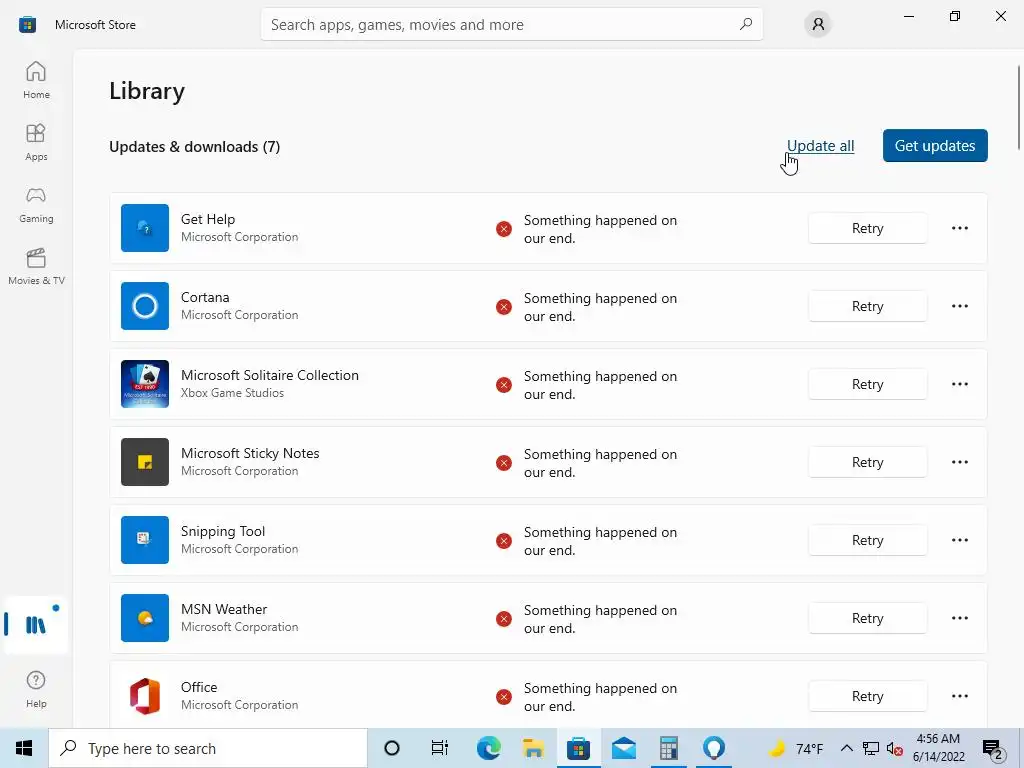Open Help from the sidebar
This screenshot has width=1024, height=768.
tap(36, 689)
